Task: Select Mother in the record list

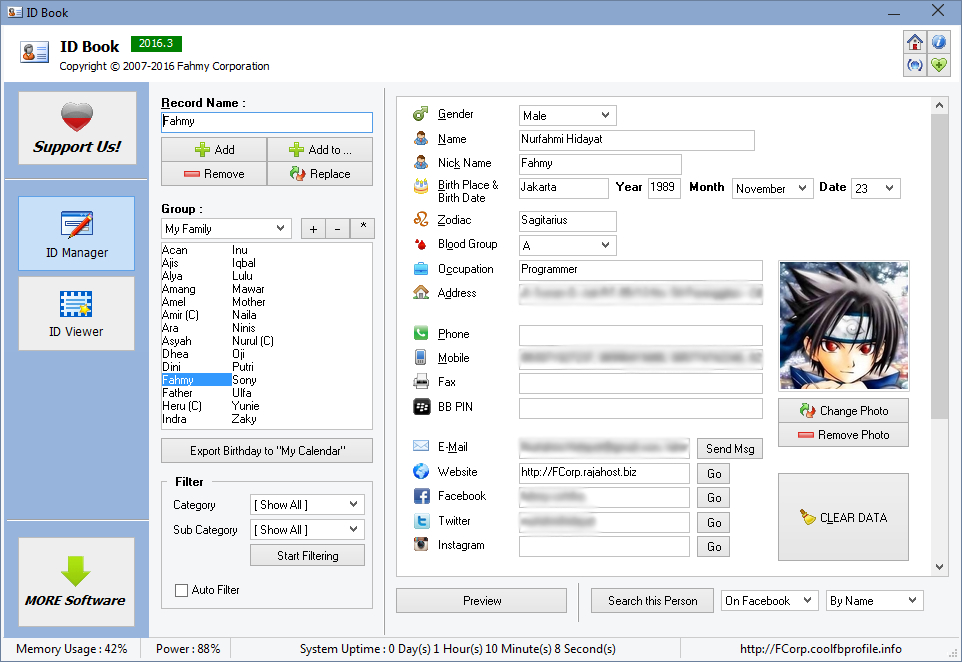Action: pyautogui.click(x=249, y=302)
